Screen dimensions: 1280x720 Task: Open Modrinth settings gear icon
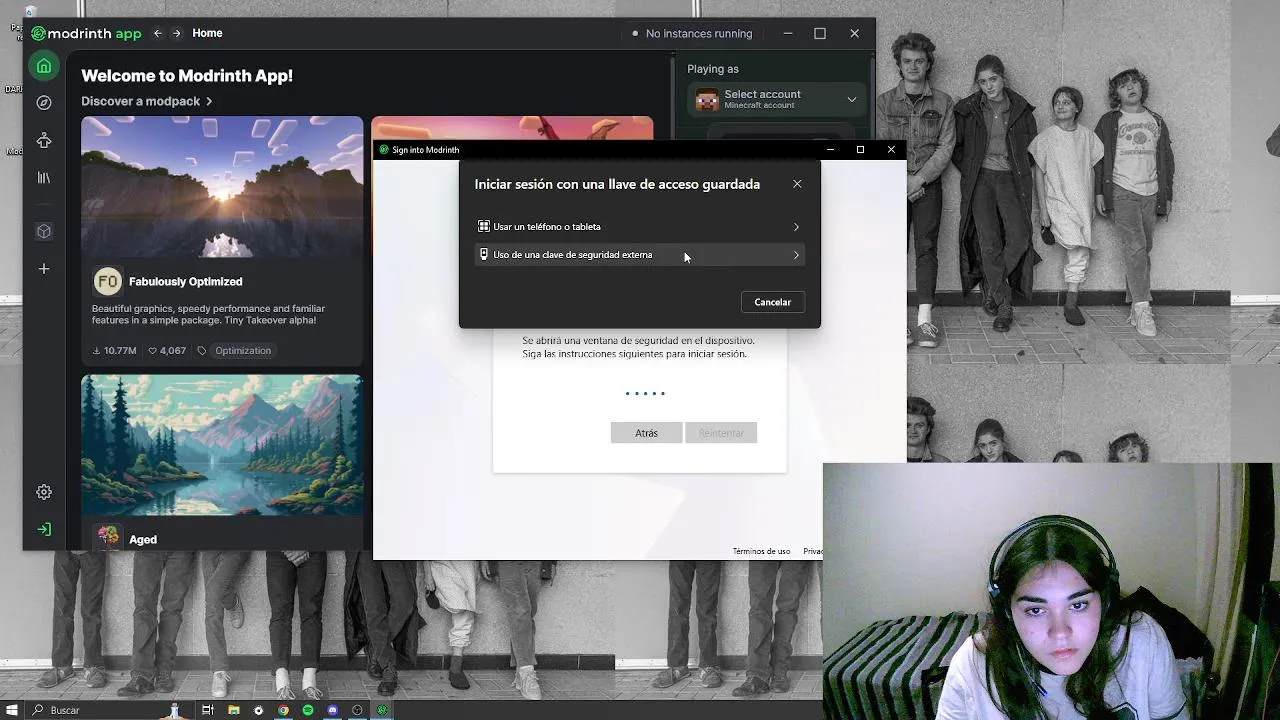click(44, 492)
